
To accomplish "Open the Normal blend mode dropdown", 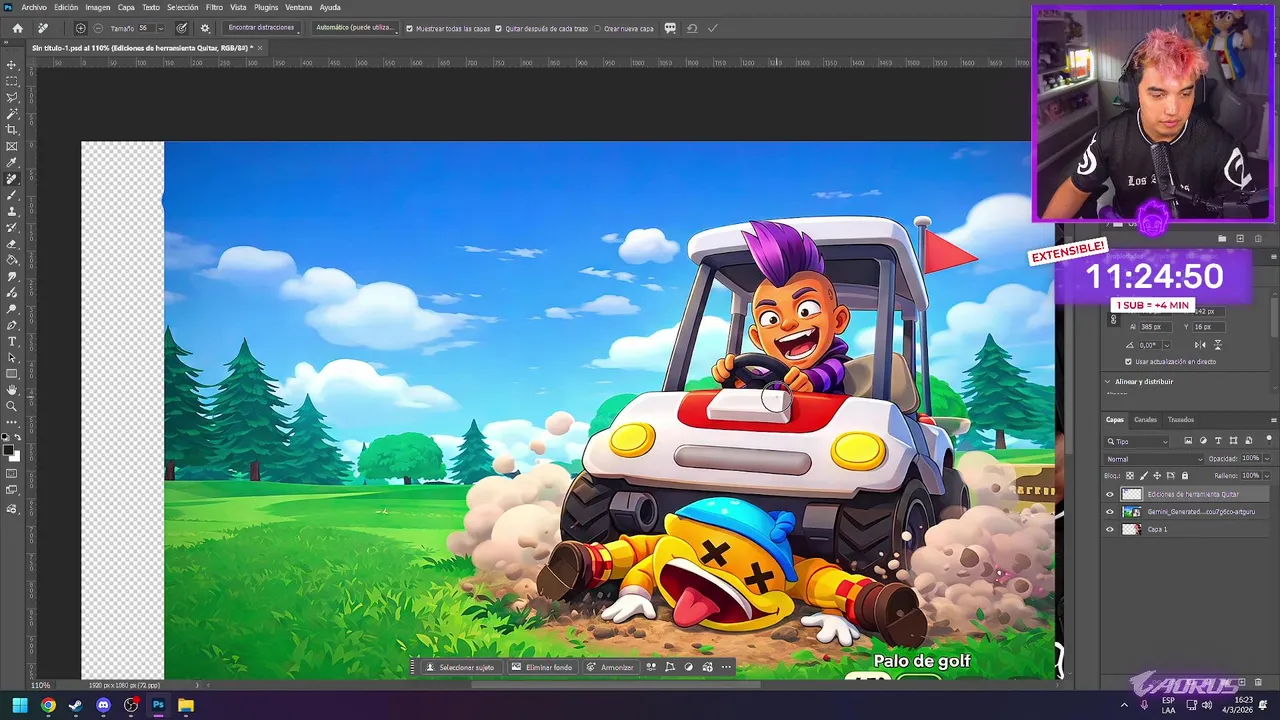I will pos(1154,459).
